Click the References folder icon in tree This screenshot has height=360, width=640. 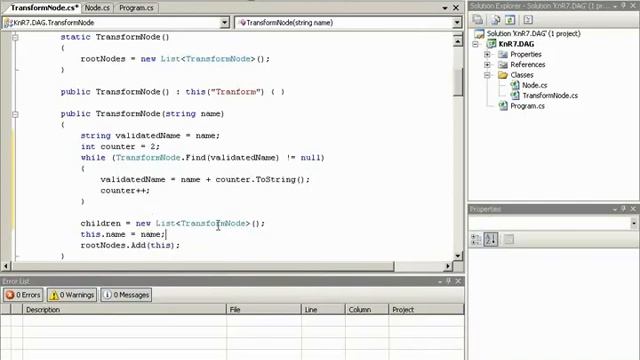coord(503,64)
